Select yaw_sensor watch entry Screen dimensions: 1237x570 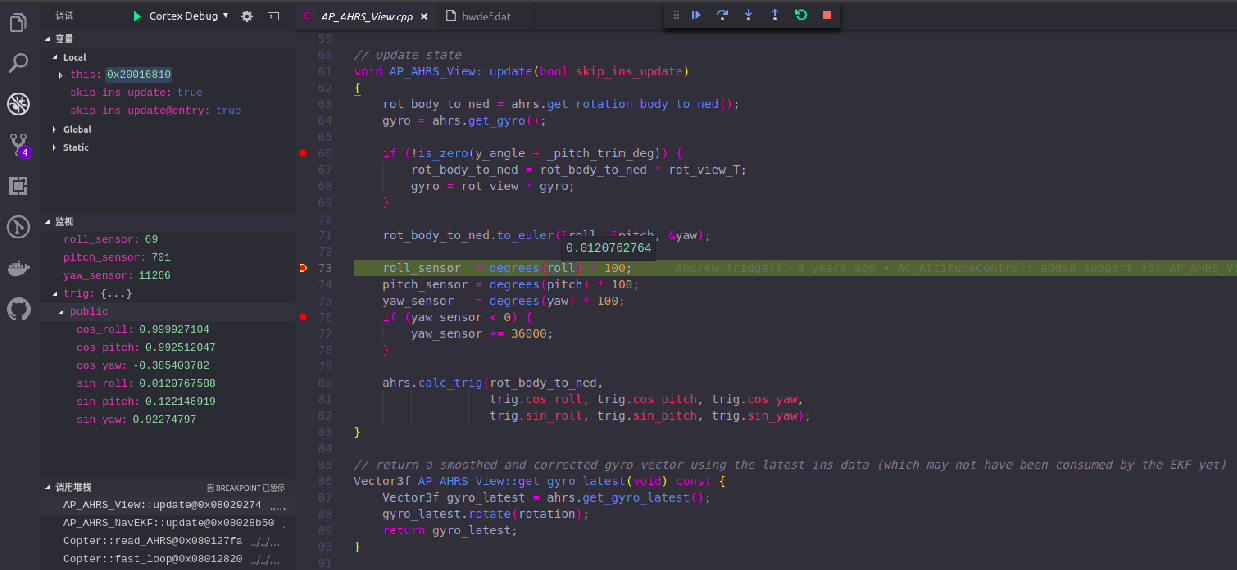pos(166,275)
